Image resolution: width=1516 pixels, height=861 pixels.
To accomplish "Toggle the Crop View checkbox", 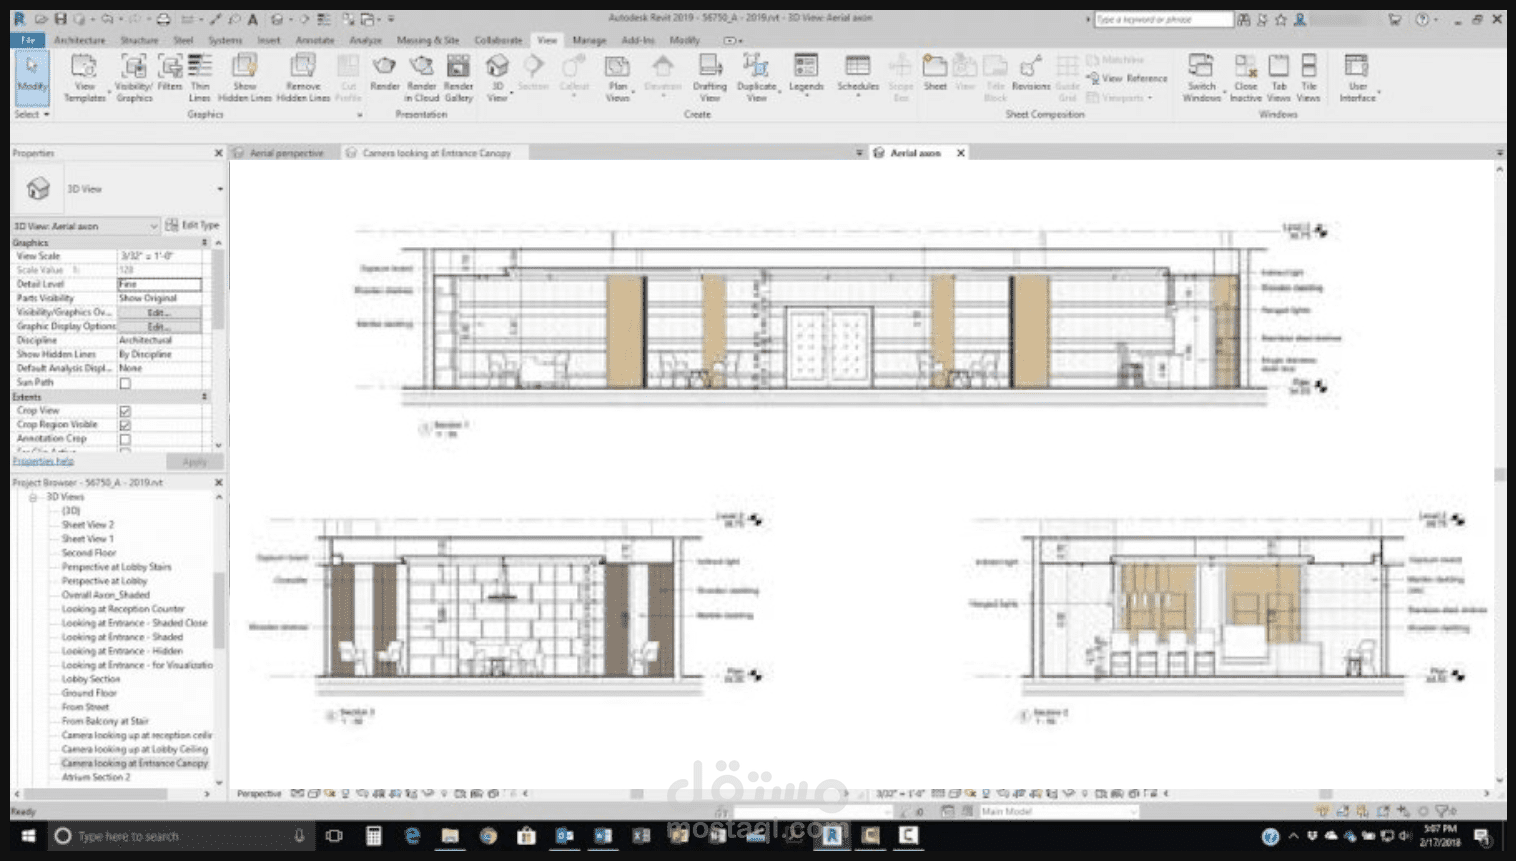I will (125, 411).
